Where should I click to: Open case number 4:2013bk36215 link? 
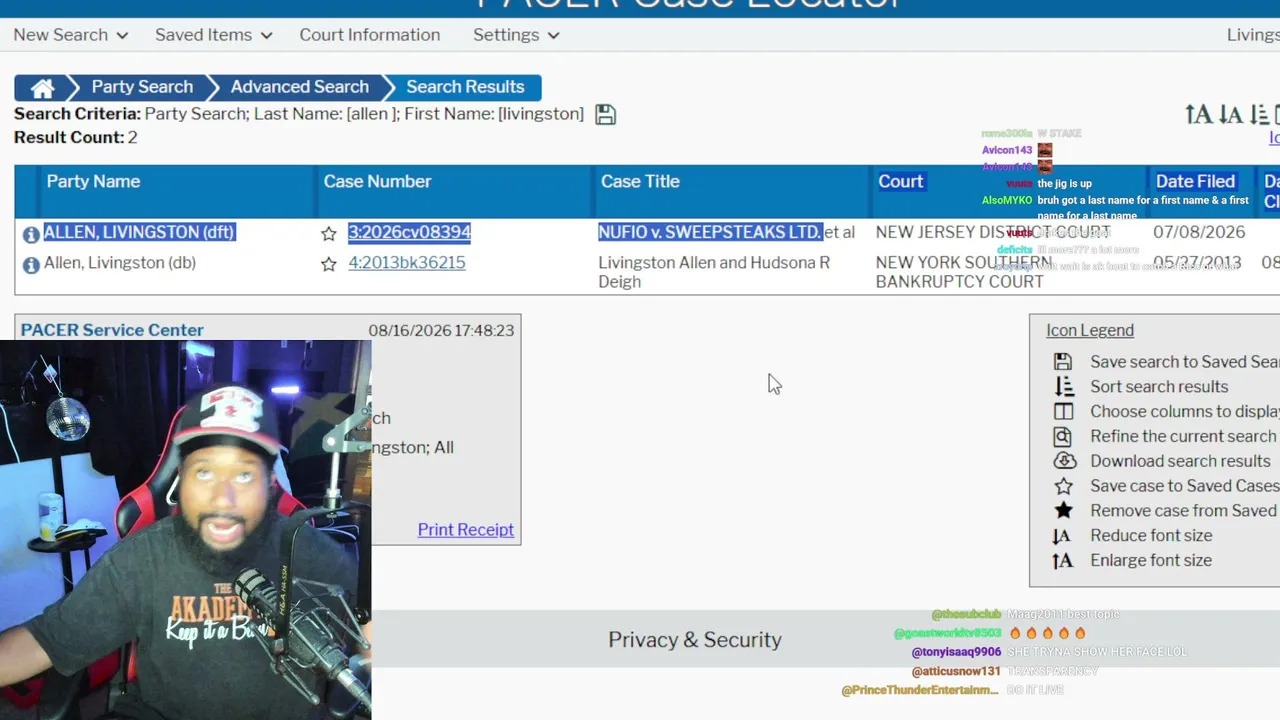tap(406, 263)
